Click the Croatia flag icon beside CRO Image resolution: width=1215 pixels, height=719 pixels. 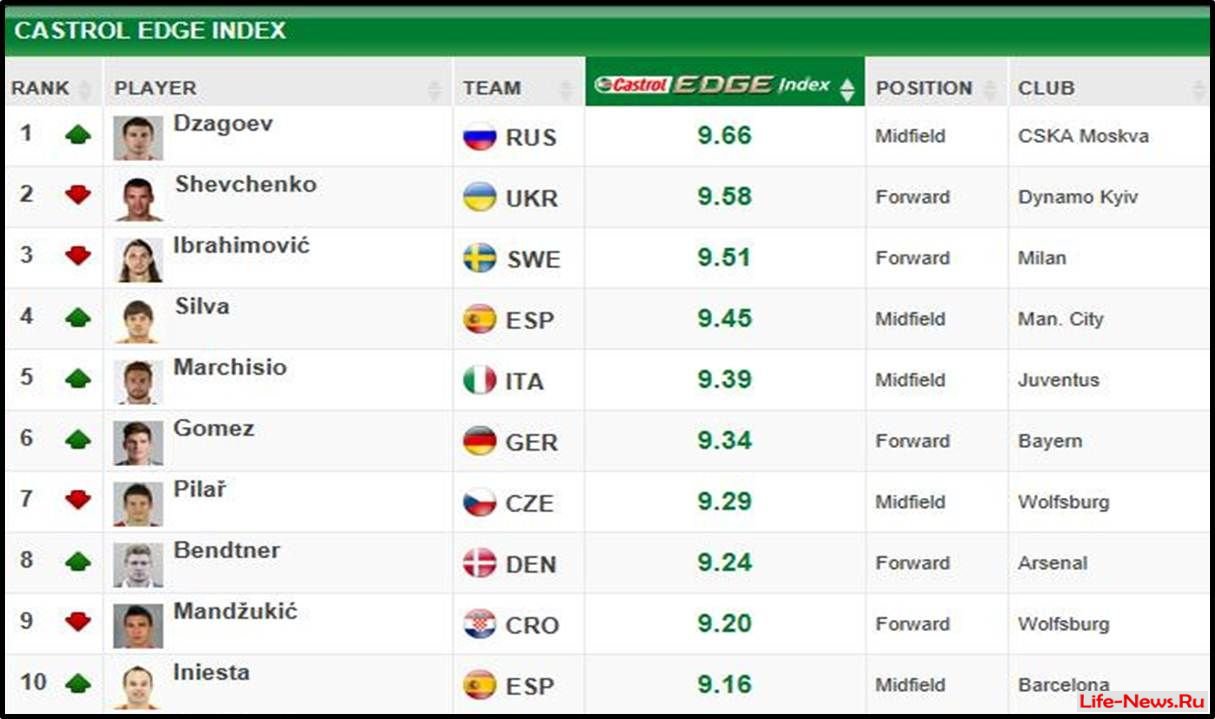480,624
